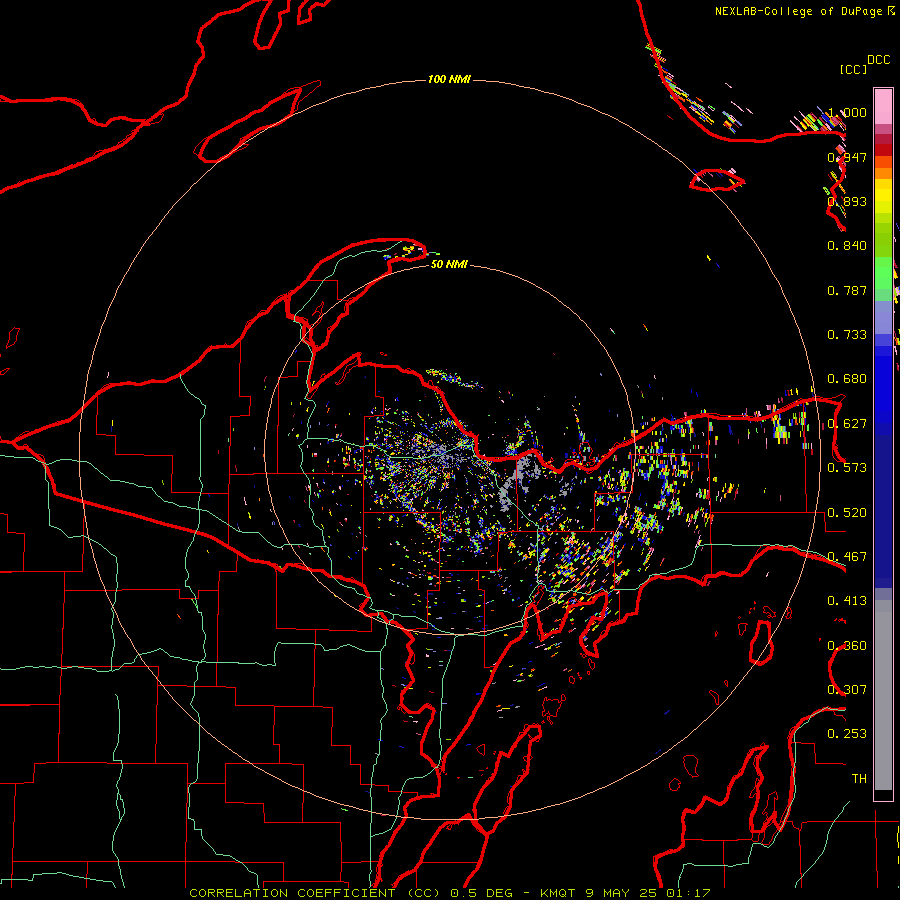
Task: Click the DCC product label
Action: pos(878,60)
